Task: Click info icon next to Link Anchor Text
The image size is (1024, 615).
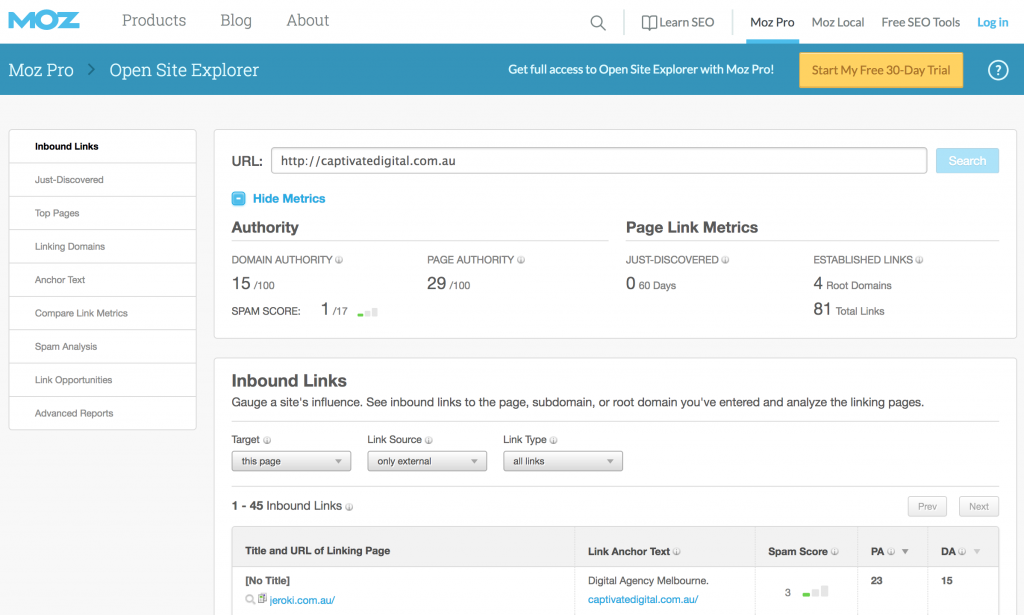Action: pyautogui.click(x=677, y=552)
